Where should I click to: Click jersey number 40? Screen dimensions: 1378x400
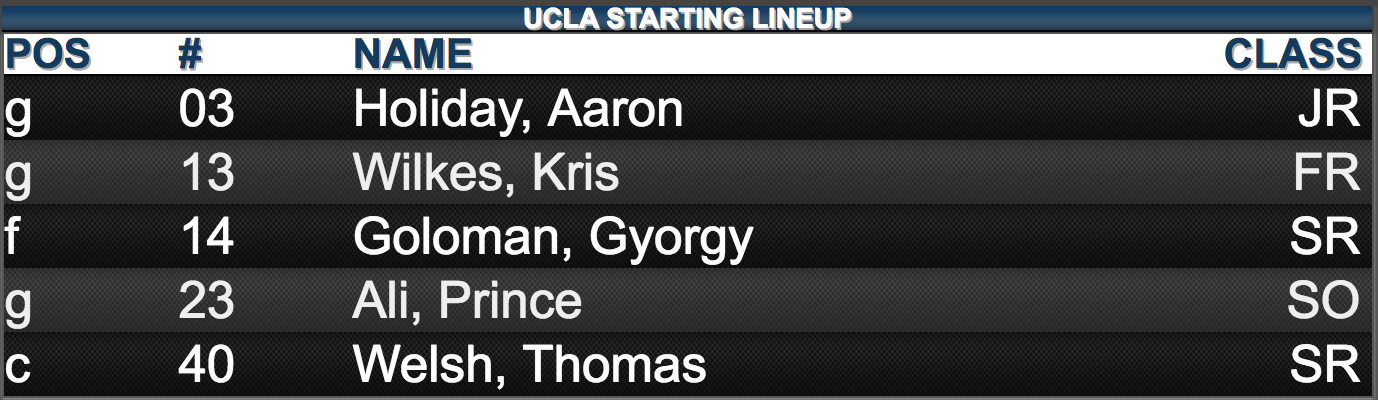pos(206,364)
